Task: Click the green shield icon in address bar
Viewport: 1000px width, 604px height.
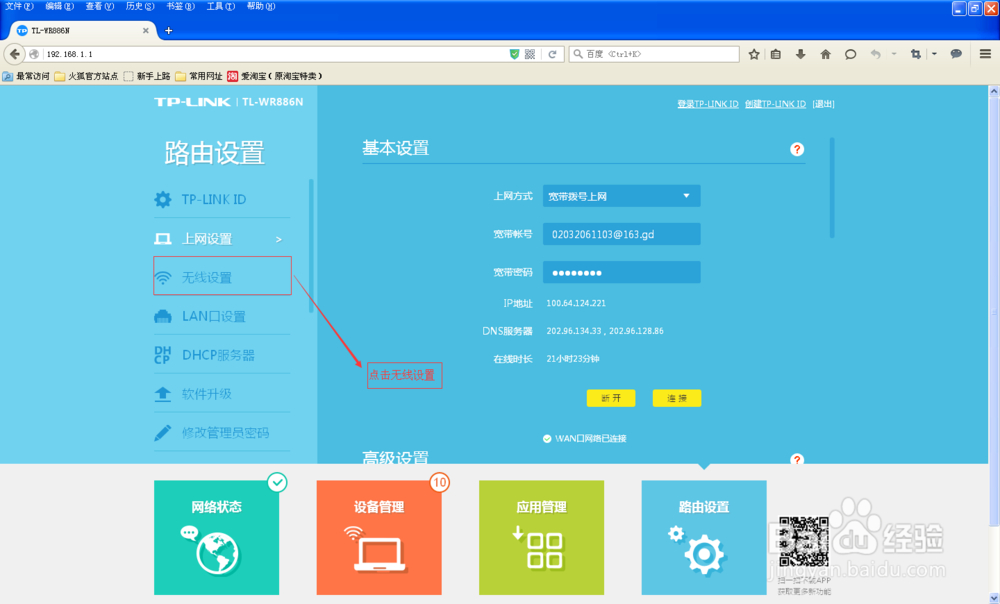Action: (514, 54)
